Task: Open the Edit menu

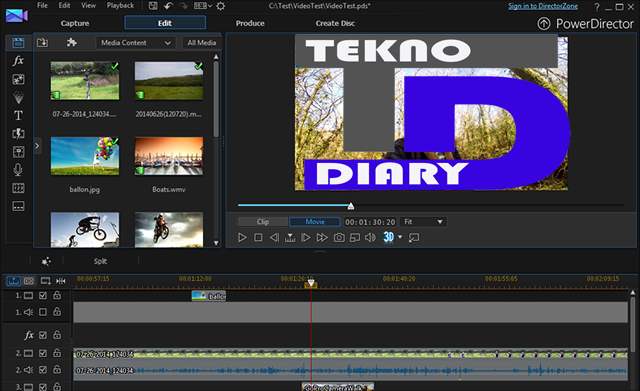Action: click(64, 6)
